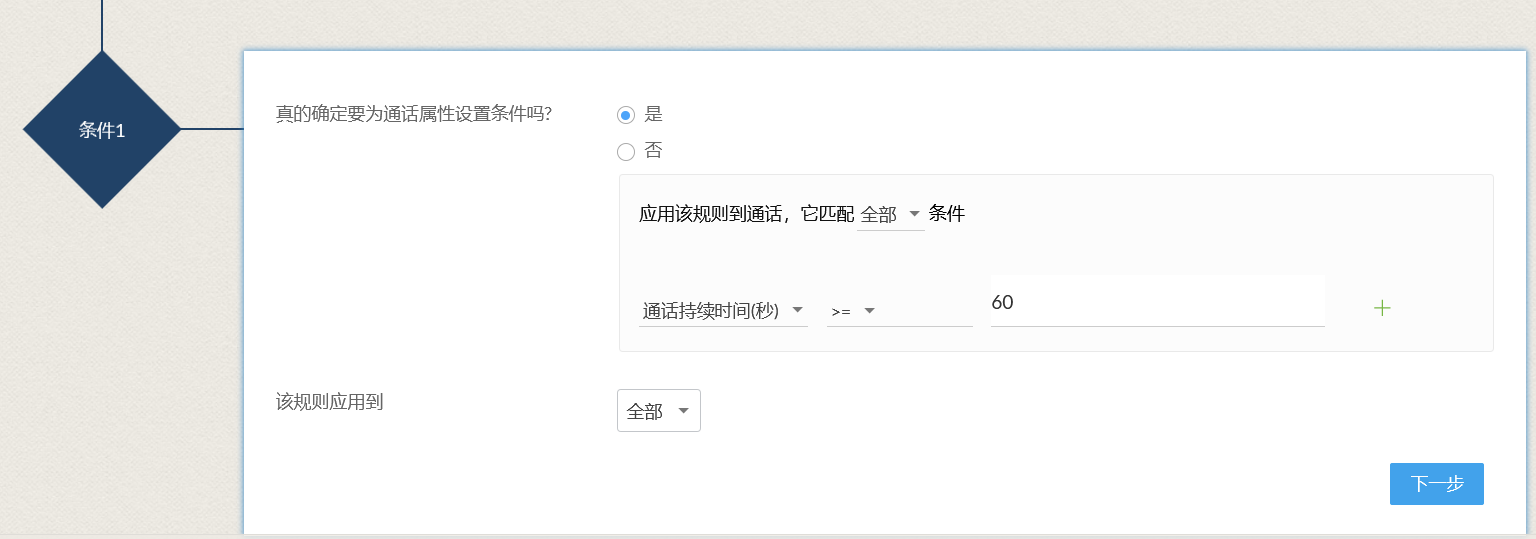The width and height of the screenshot is (1536, 539).
Task: Open the 匹配 全部 conditions dropdown
Action: 889,215
